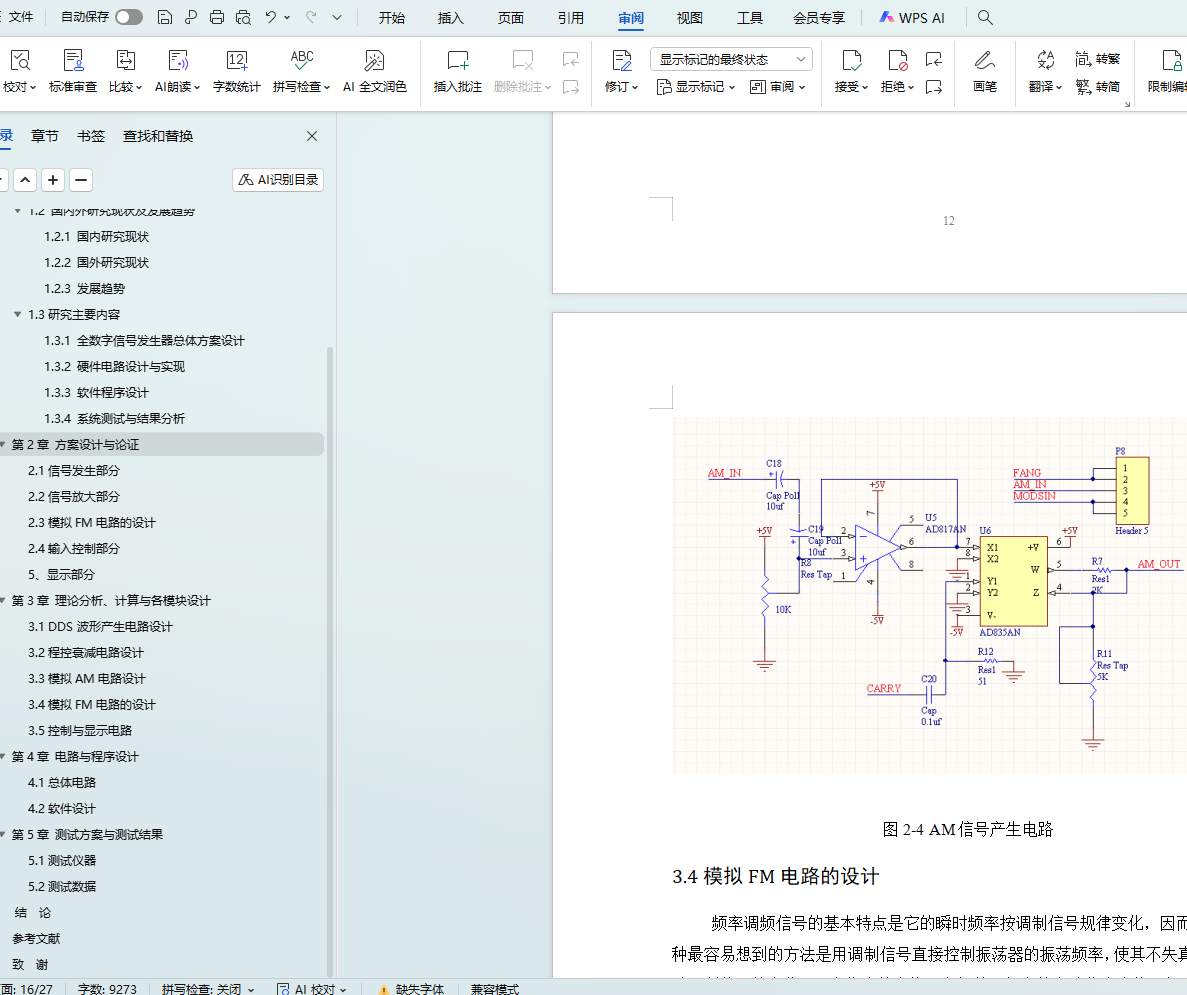
Task: Expand the 拼写检查 dropdown menu
Action: (x=328, y=88)
